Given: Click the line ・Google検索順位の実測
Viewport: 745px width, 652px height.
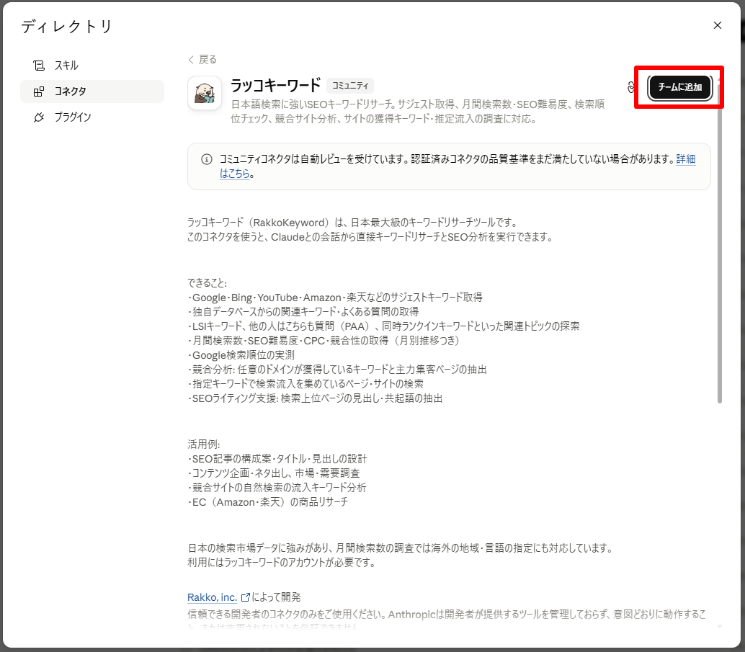Looking at the screenshot, I should click(x=241, y=355).
